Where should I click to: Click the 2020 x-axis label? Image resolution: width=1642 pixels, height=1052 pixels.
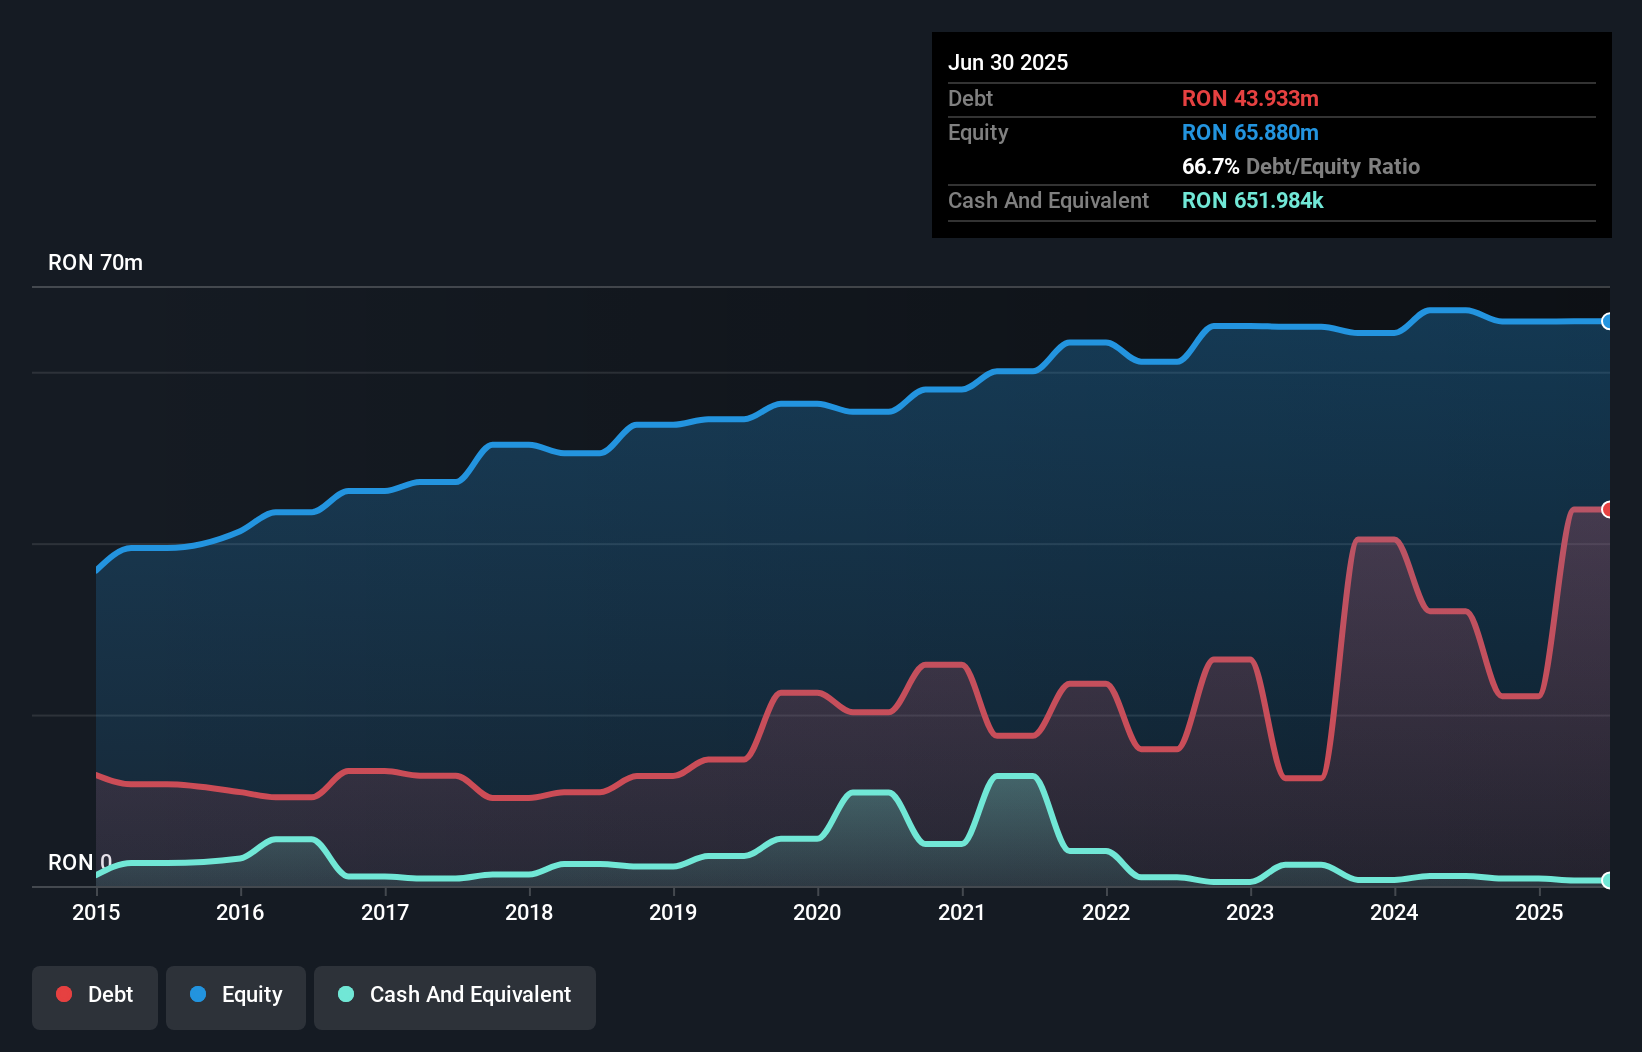coord(817,912)
